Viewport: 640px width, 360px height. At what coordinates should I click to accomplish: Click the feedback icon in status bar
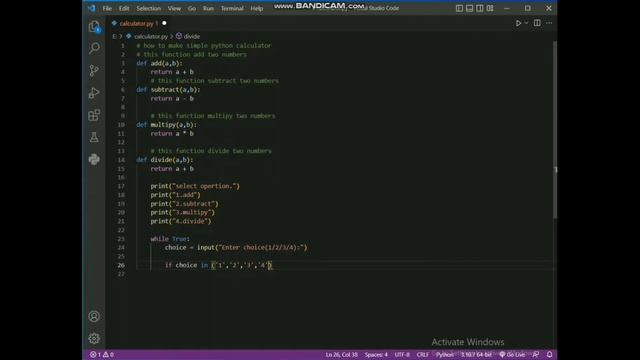[x=536, y=355]
